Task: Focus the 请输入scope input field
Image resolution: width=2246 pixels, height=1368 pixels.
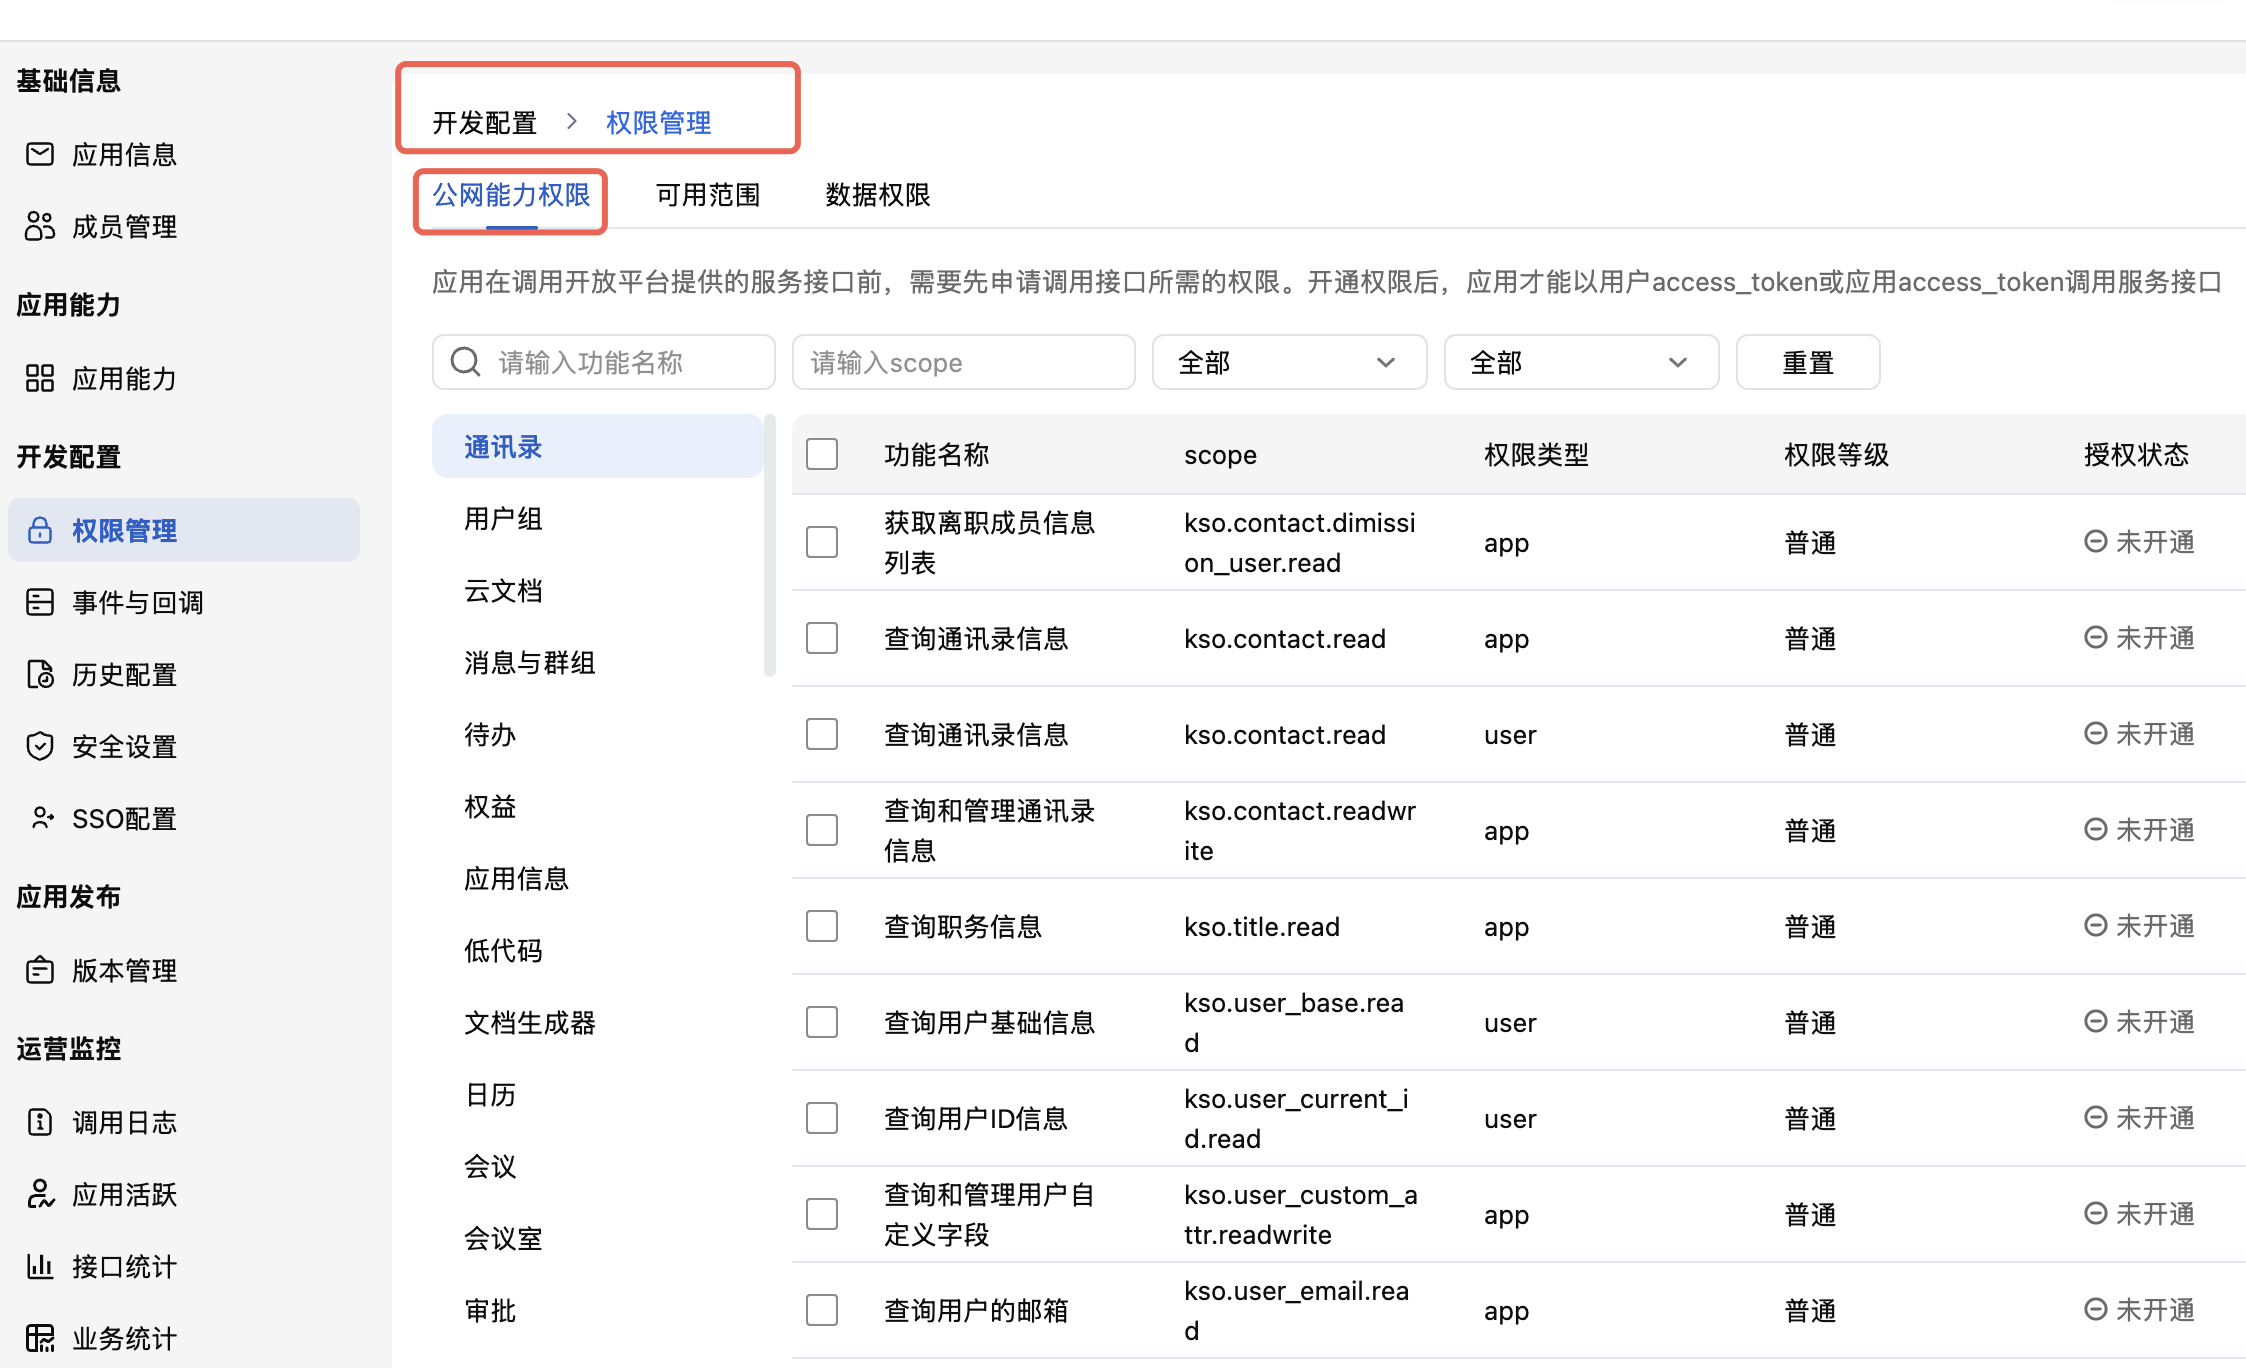Action: [x=963, y=362]
